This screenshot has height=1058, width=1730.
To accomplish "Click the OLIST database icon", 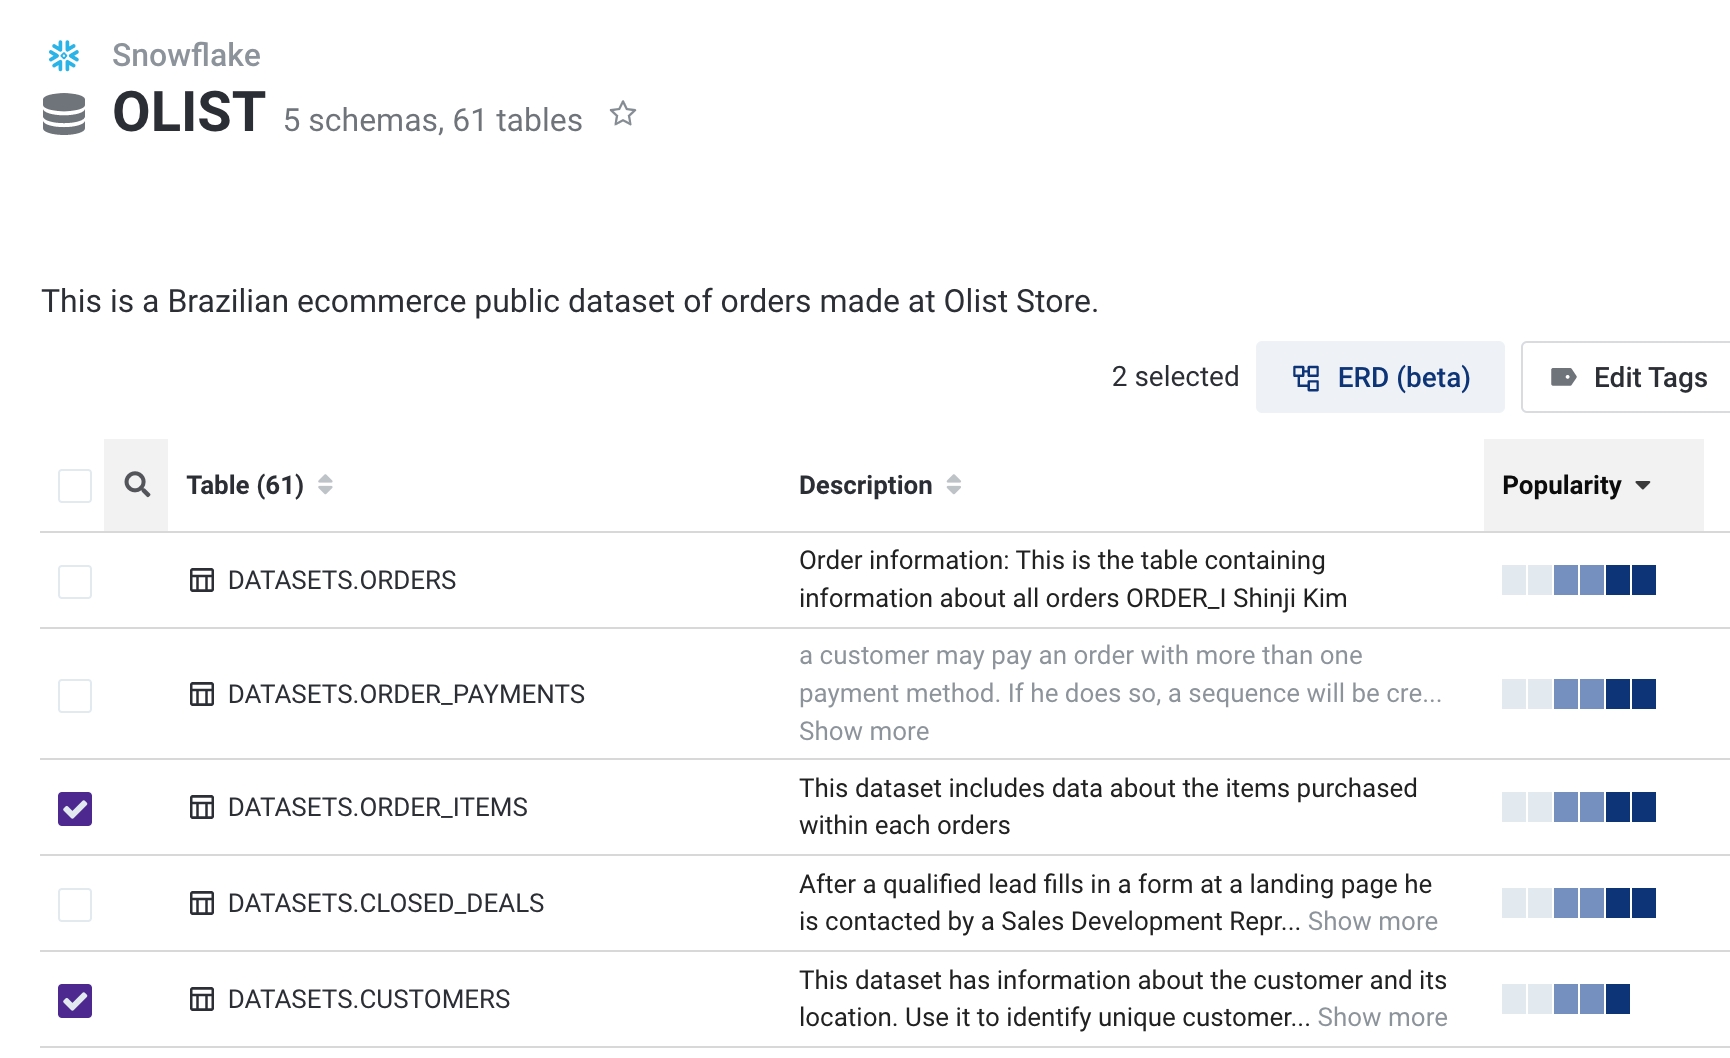I will pos(64,113).
